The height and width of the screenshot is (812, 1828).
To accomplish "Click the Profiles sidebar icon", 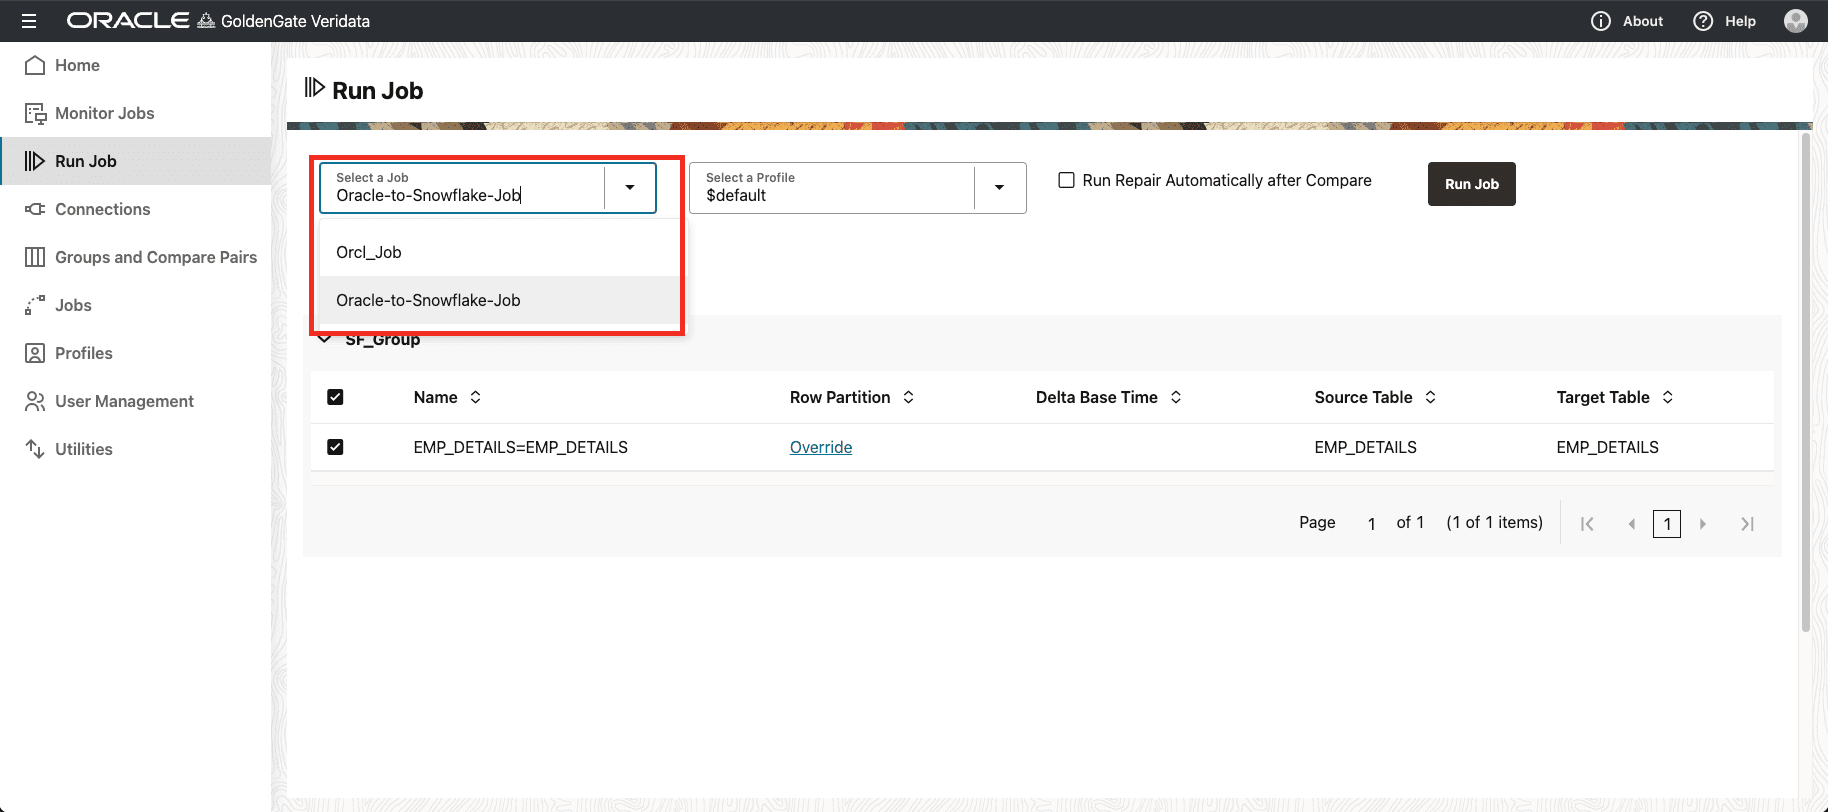I will [35, 353].
